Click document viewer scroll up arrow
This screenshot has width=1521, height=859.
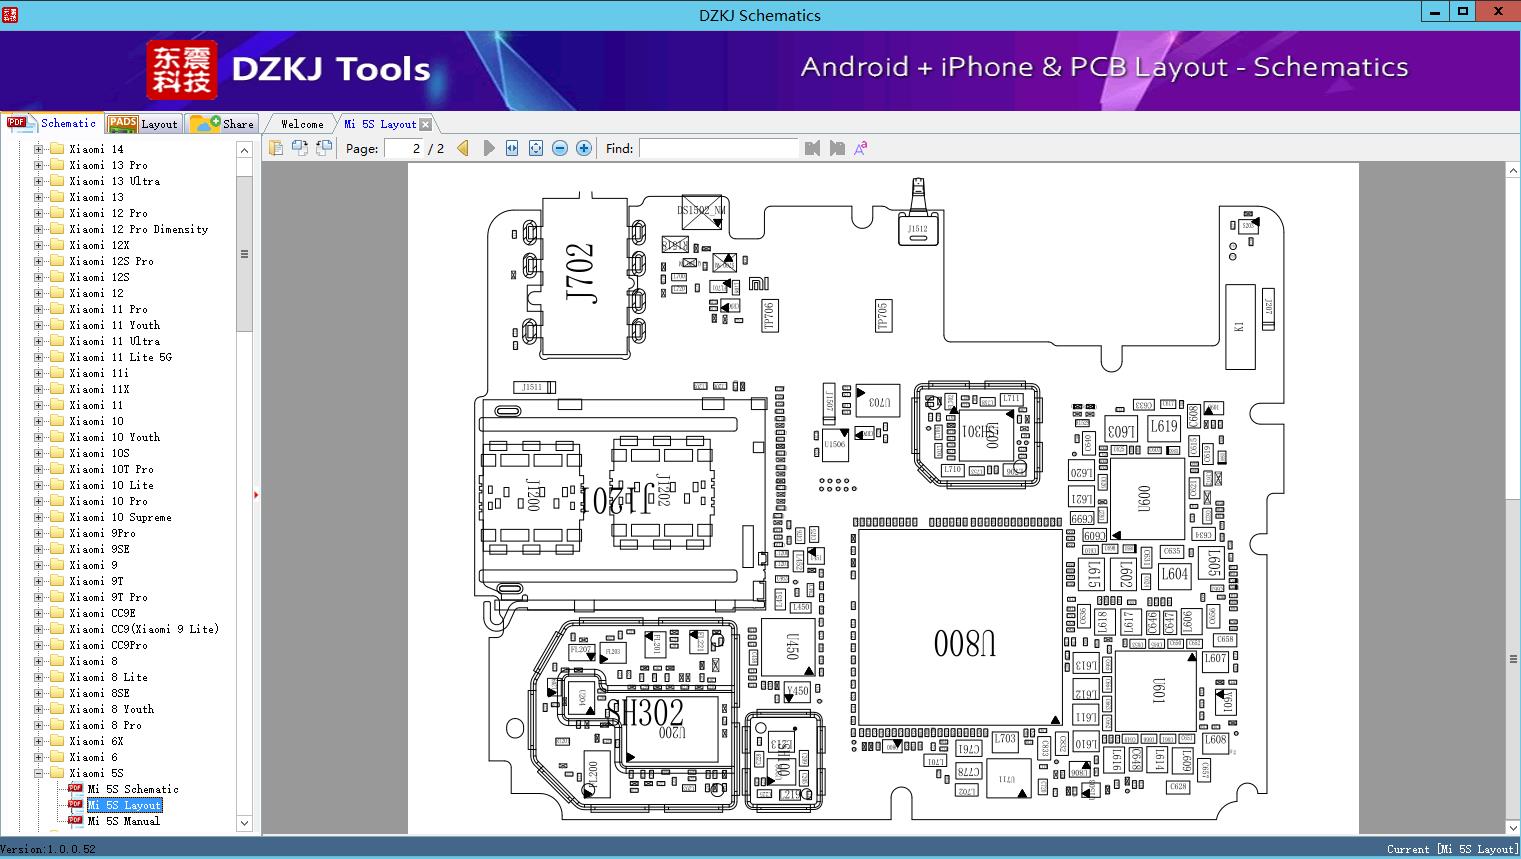coord(1513,172)
